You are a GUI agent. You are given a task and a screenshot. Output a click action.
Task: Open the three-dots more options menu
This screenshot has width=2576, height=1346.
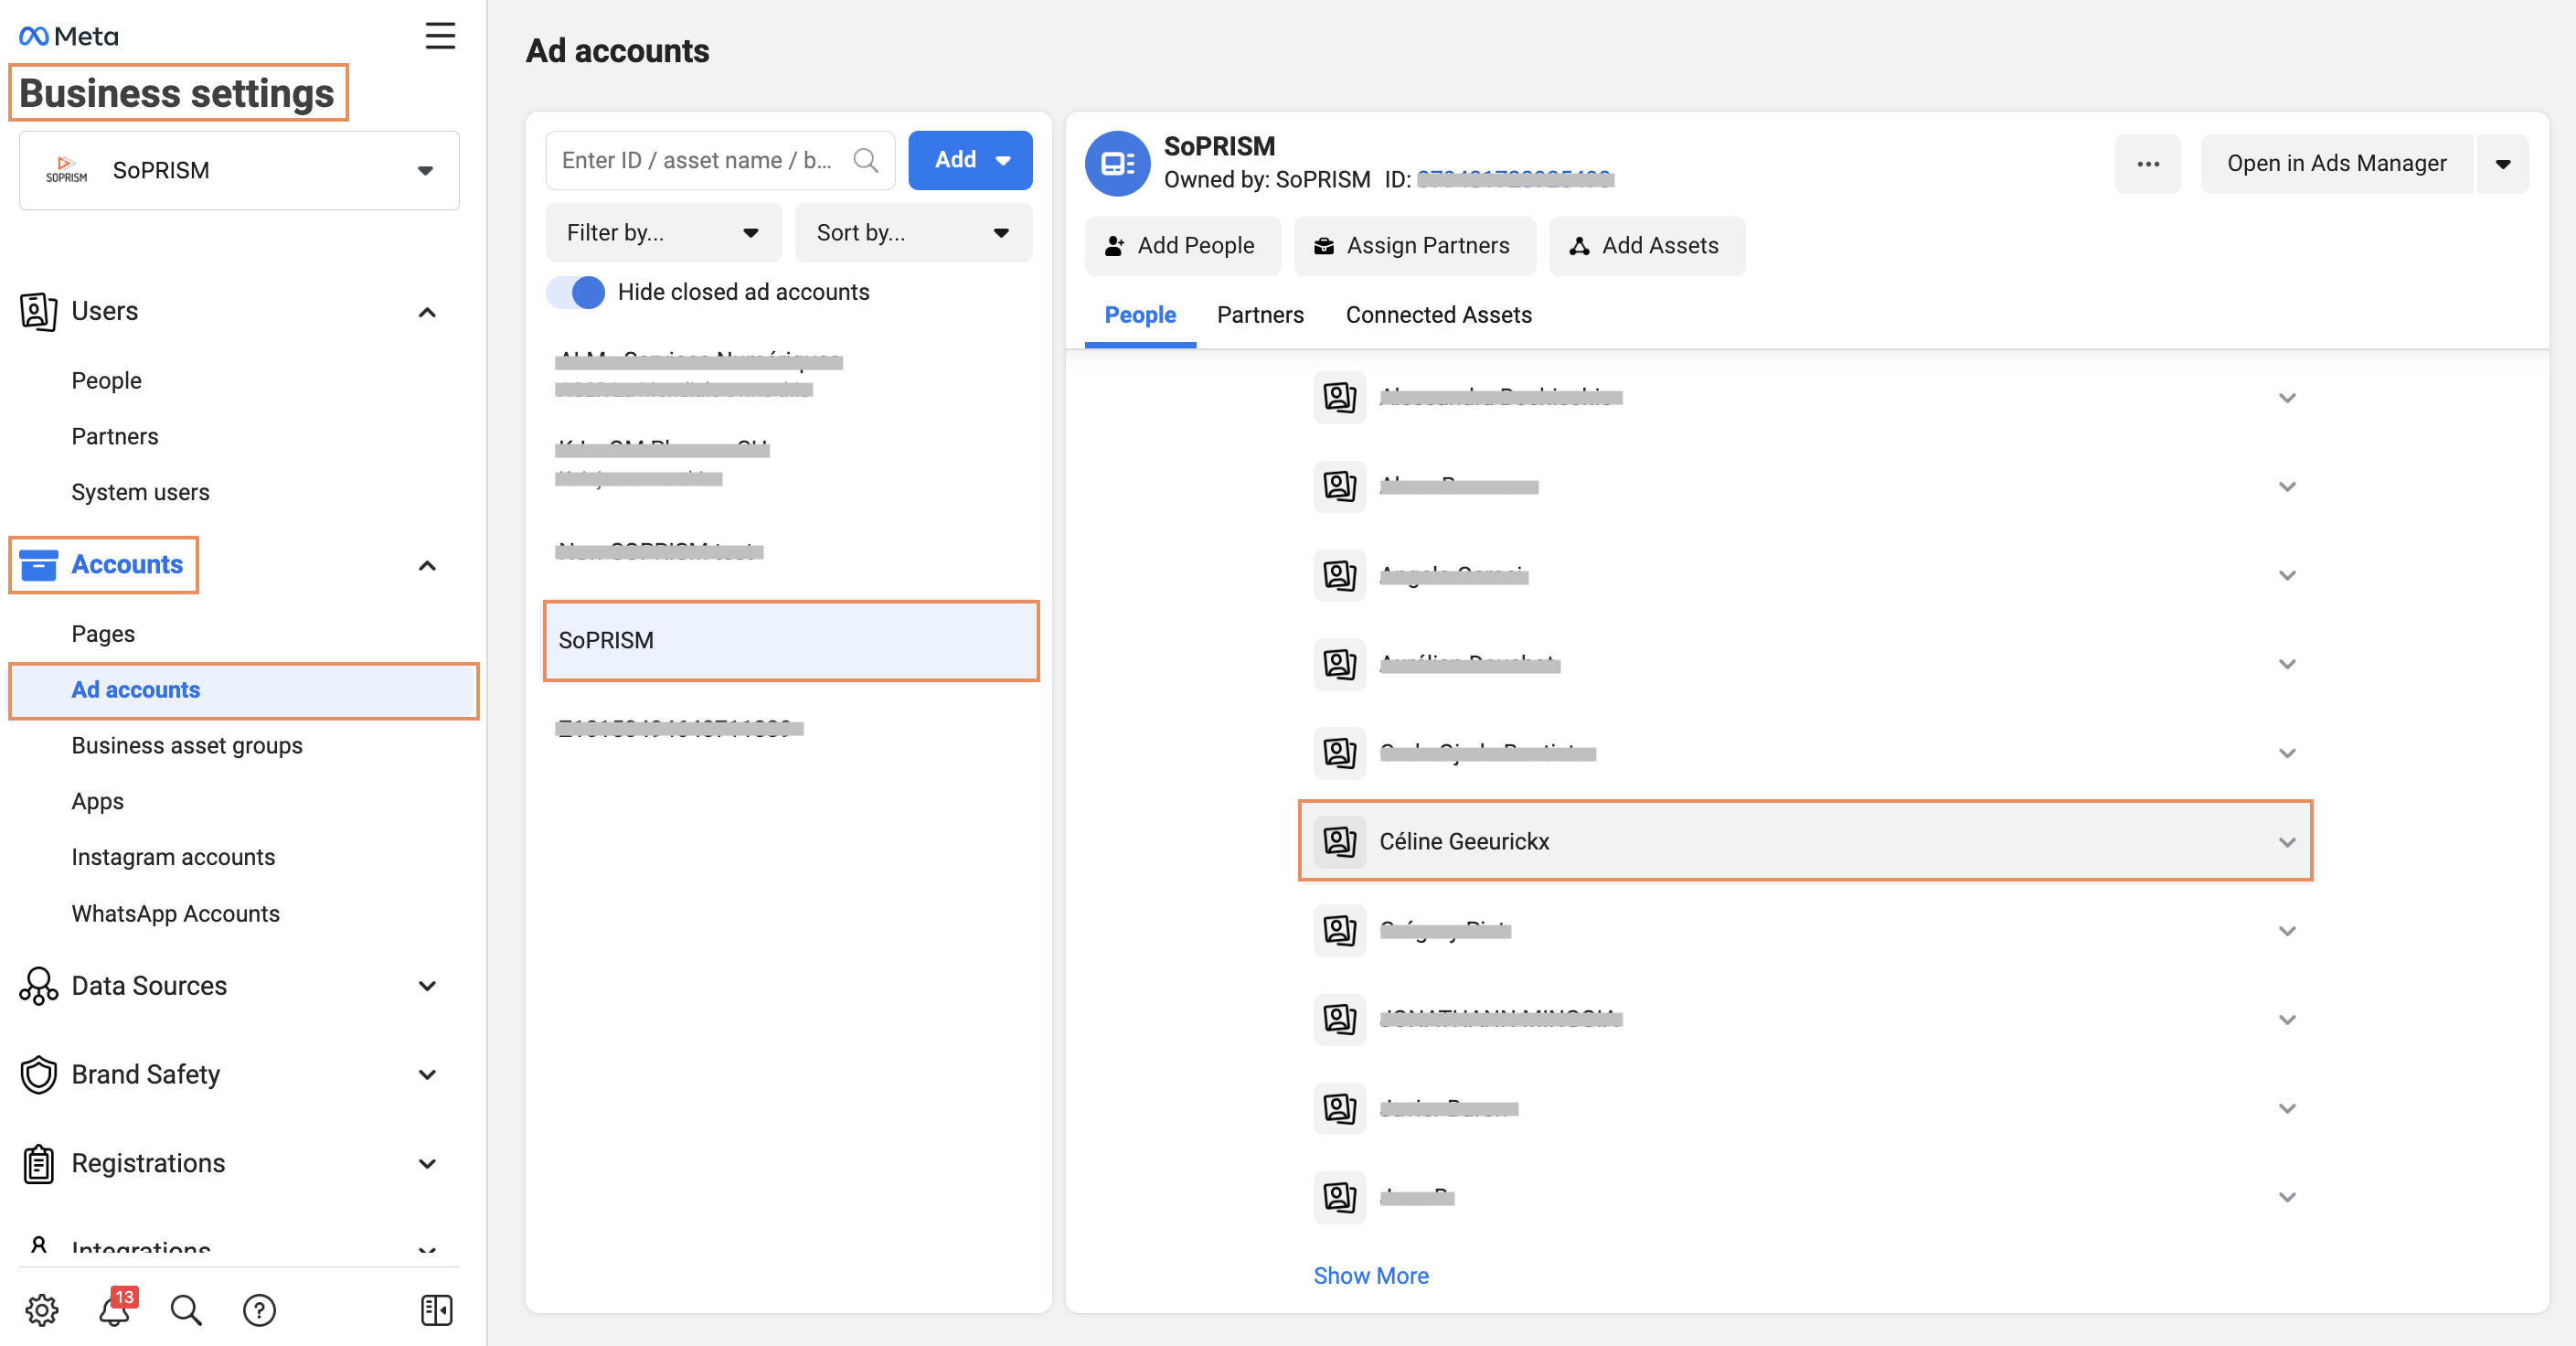coord(2147,164)
